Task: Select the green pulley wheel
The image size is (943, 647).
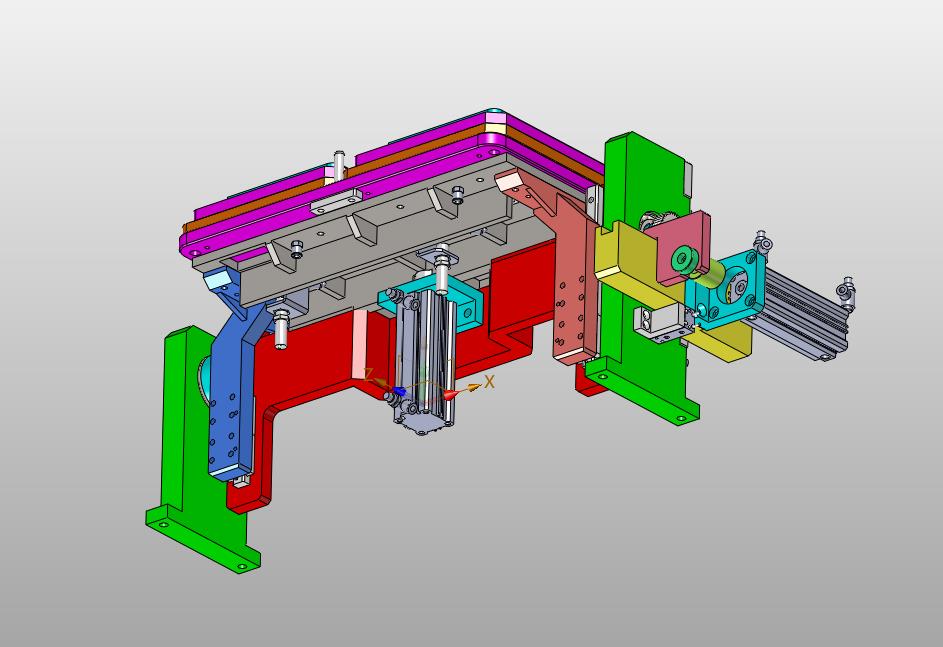Action: pos(683,259)
